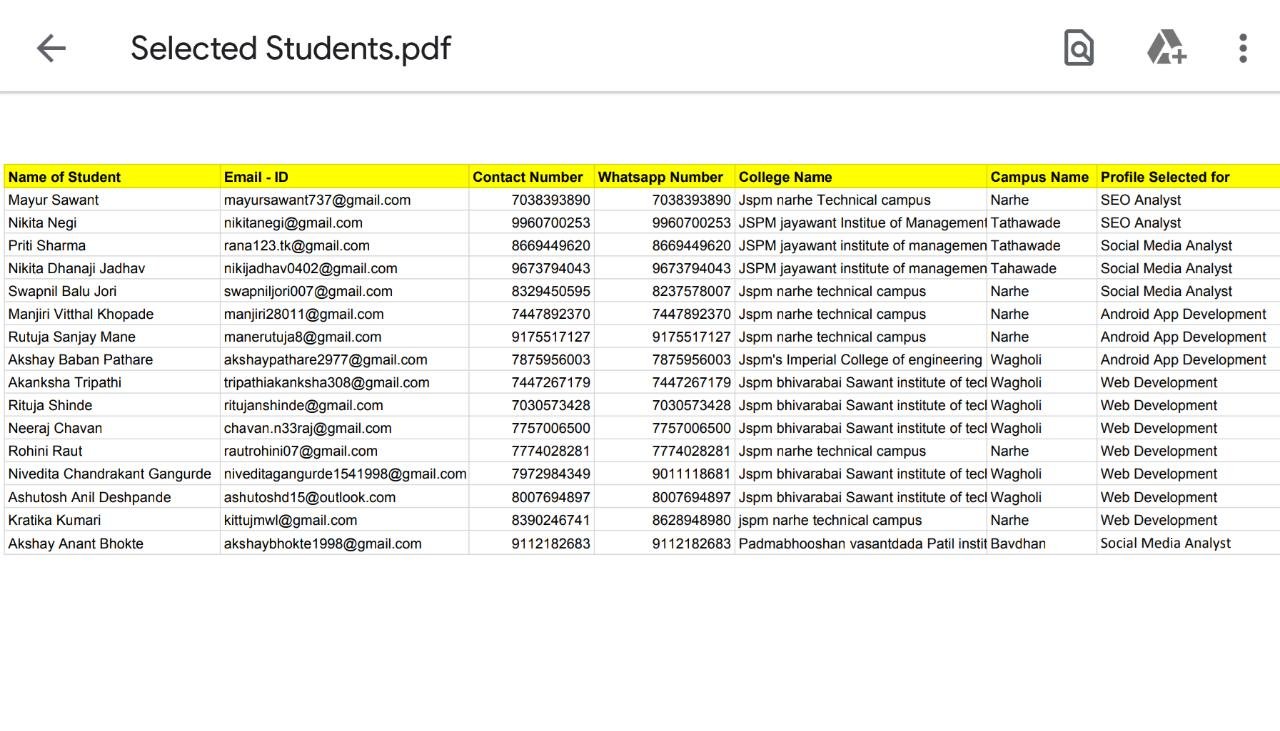Image resolution: width=1280 pixels, height=731 pixels.
Task: Tap the email akshaypathare2977@gmail.com
Action: tap(326, 360)
